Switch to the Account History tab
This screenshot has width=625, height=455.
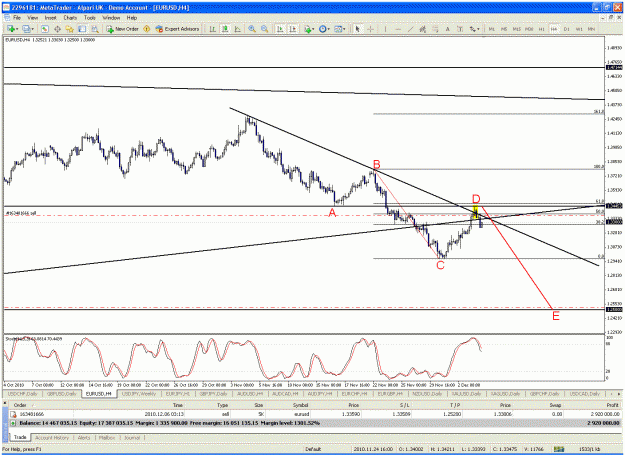click(52, 437)
